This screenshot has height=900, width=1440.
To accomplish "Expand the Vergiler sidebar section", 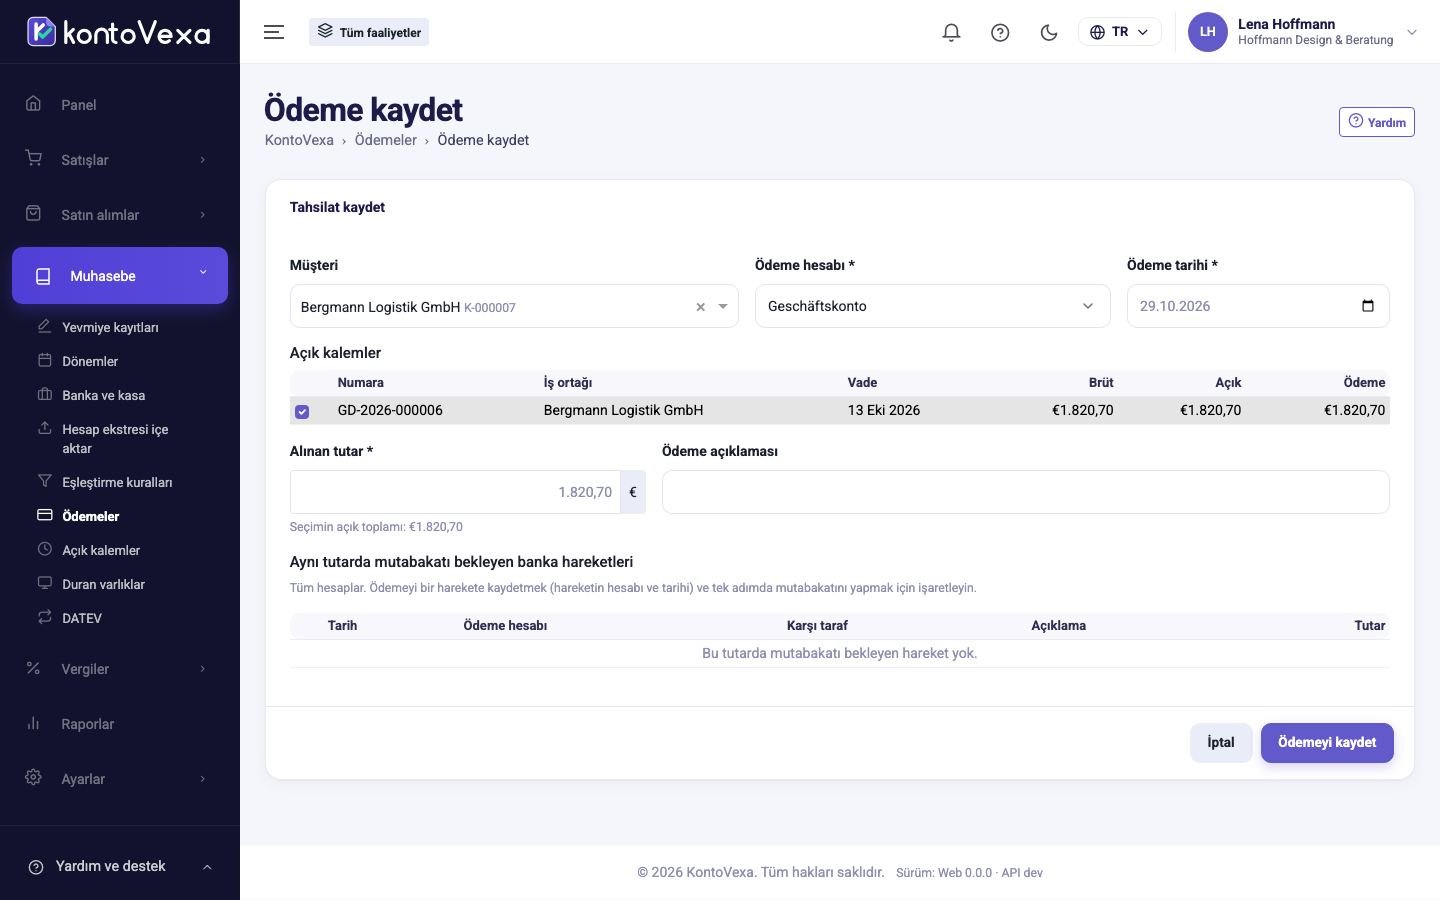I will (x=120, y=669).
